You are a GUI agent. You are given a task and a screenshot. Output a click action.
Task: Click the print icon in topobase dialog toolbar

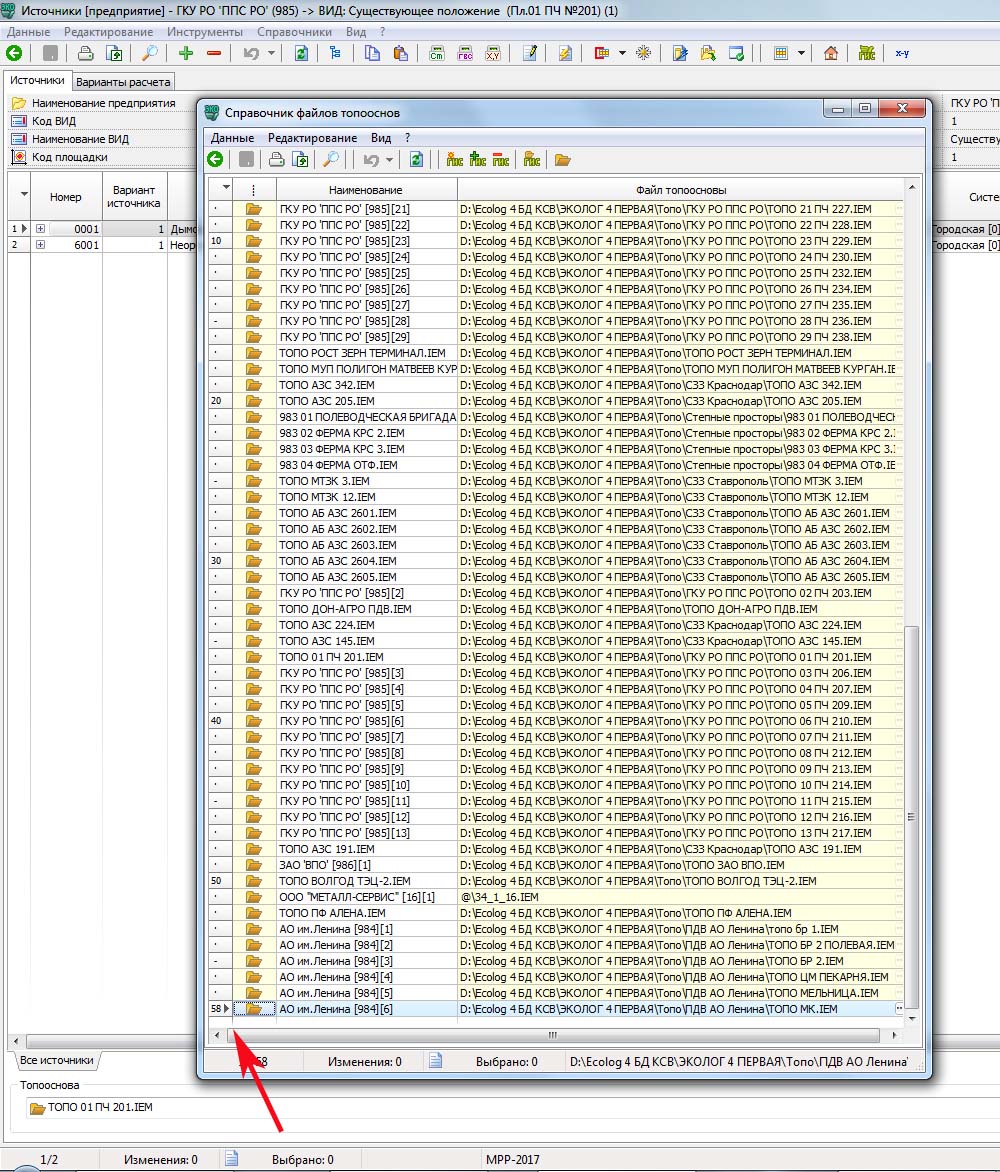click(x=276, y=159)
